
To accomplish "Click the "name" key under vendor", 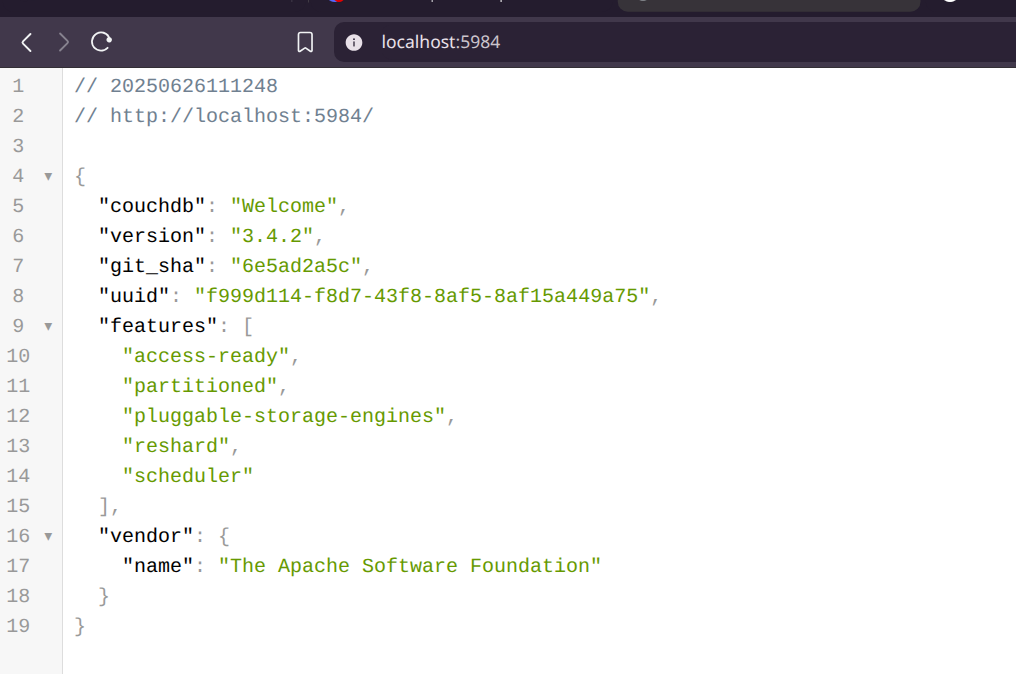I will (158, 565).
